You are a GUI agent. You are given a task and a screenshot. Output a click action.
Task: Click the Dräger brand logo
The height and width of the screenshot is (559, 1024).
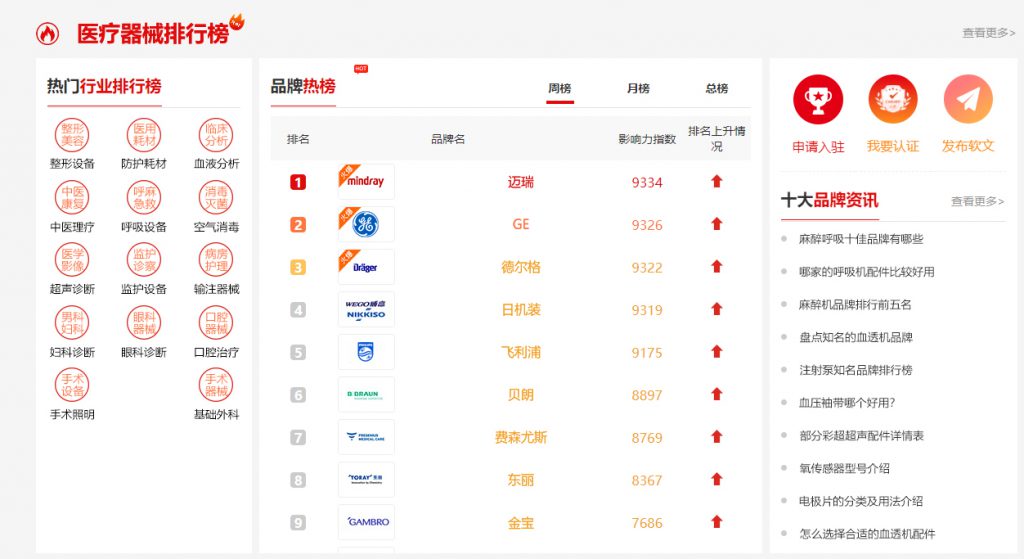coord(366,266)
